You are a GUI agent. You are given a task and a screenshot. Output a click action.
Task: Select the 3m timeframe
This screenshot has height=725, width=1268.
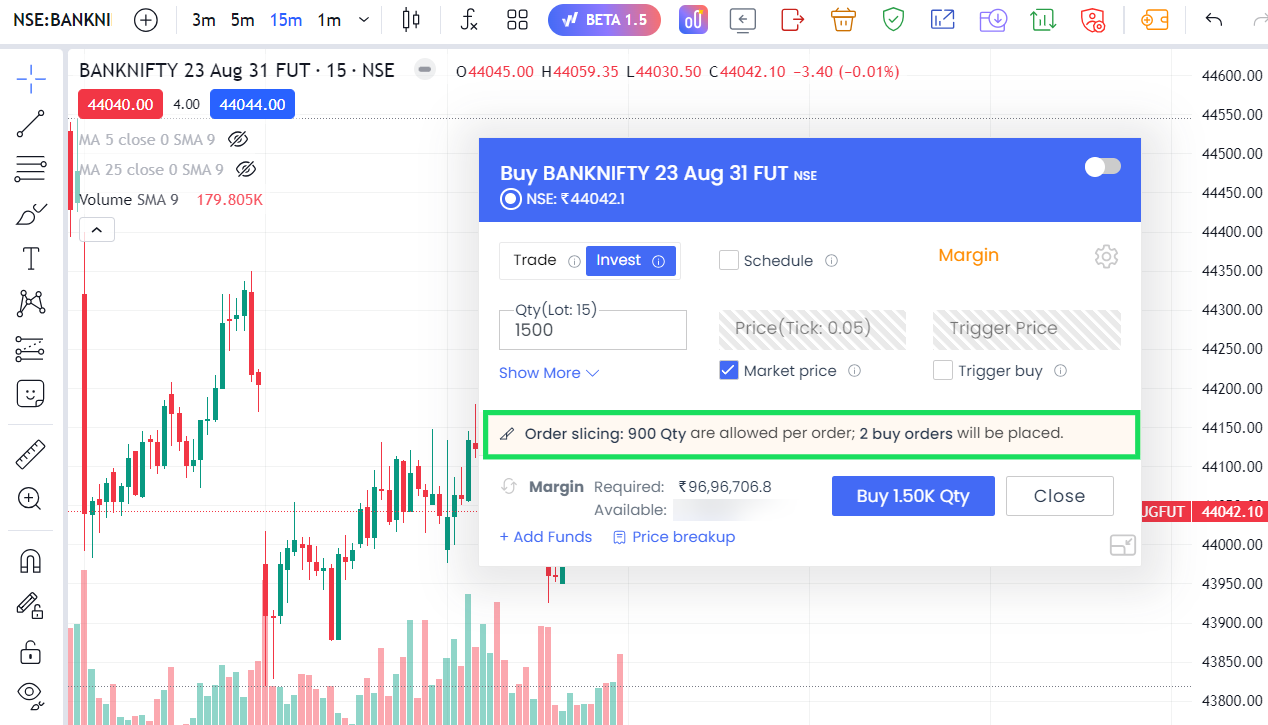(x=204, y=20)
